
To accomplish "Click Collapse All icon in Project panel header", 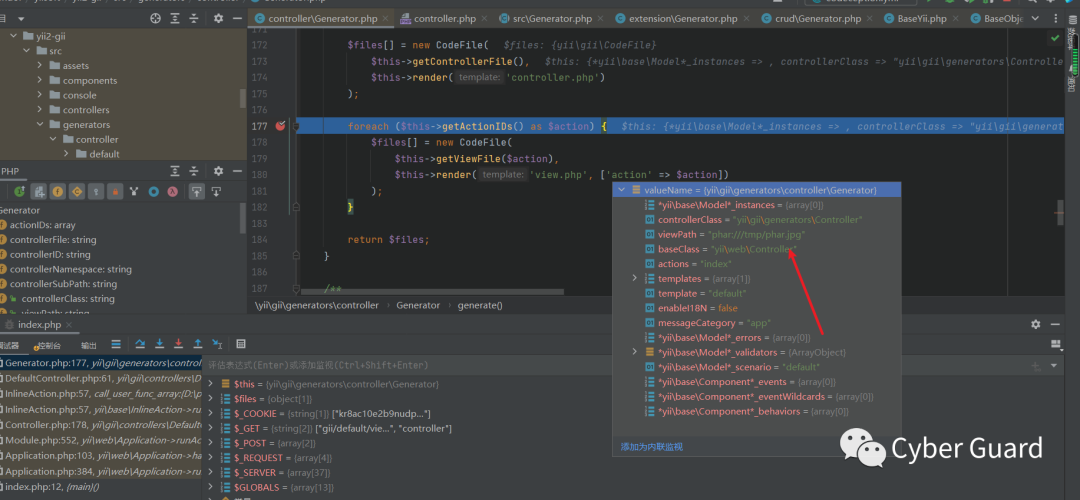I will (195, 19).
